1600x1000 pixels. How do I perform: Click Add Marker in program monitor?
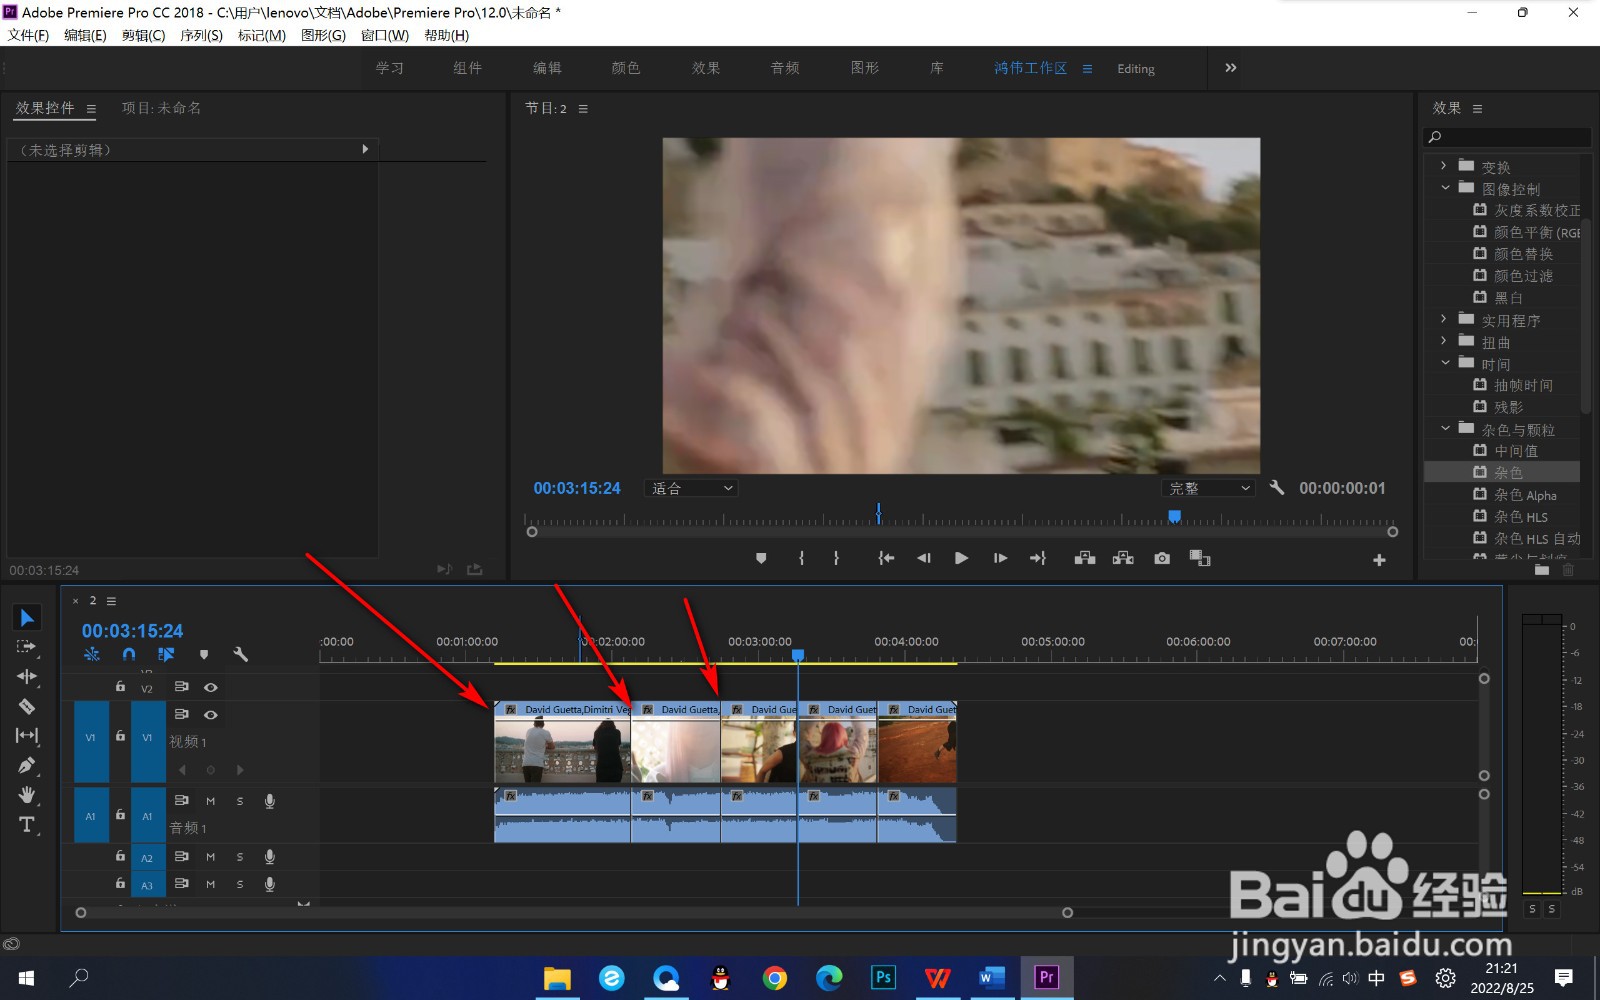(x=761, y=558)
